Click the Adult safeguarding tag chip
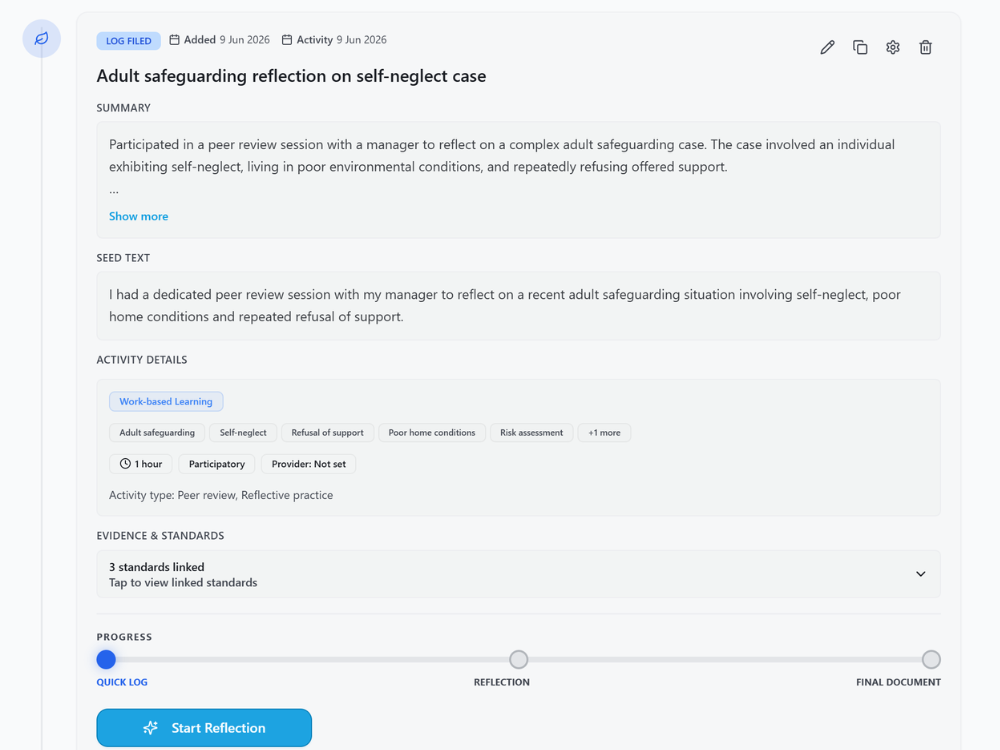 157,432
